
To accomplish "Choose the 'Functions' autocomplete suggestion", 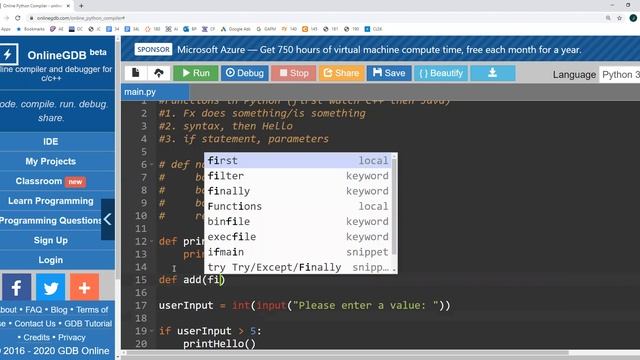I will pyautogui.click(x=298, y=206).
